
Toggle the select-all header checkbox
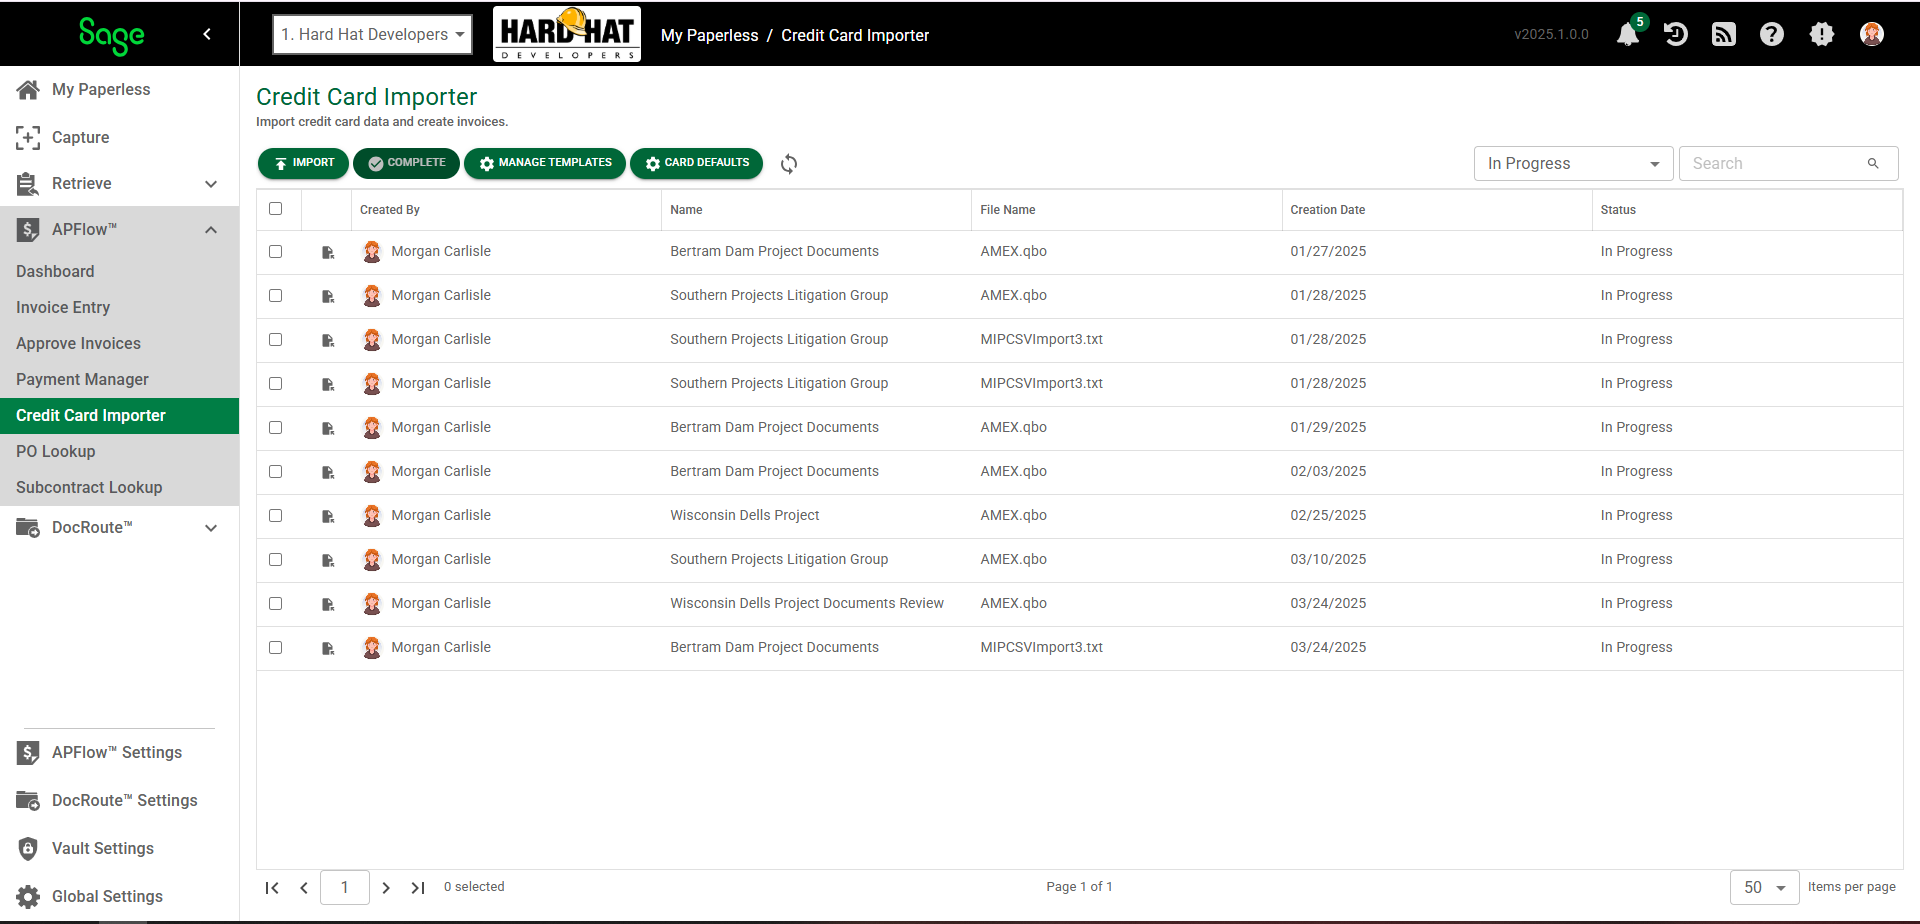[276, 209]
